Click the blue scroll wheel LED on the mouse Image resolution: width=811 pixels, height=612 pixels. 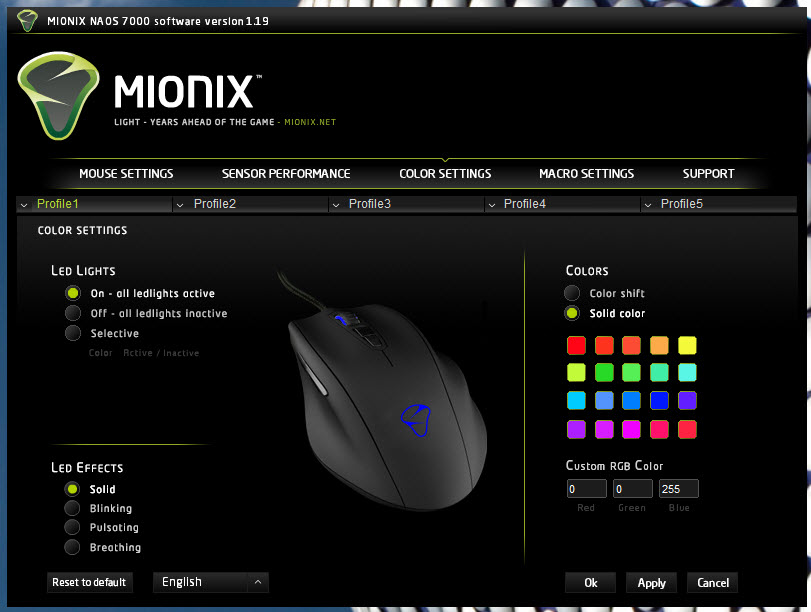(x=340, y=319)
